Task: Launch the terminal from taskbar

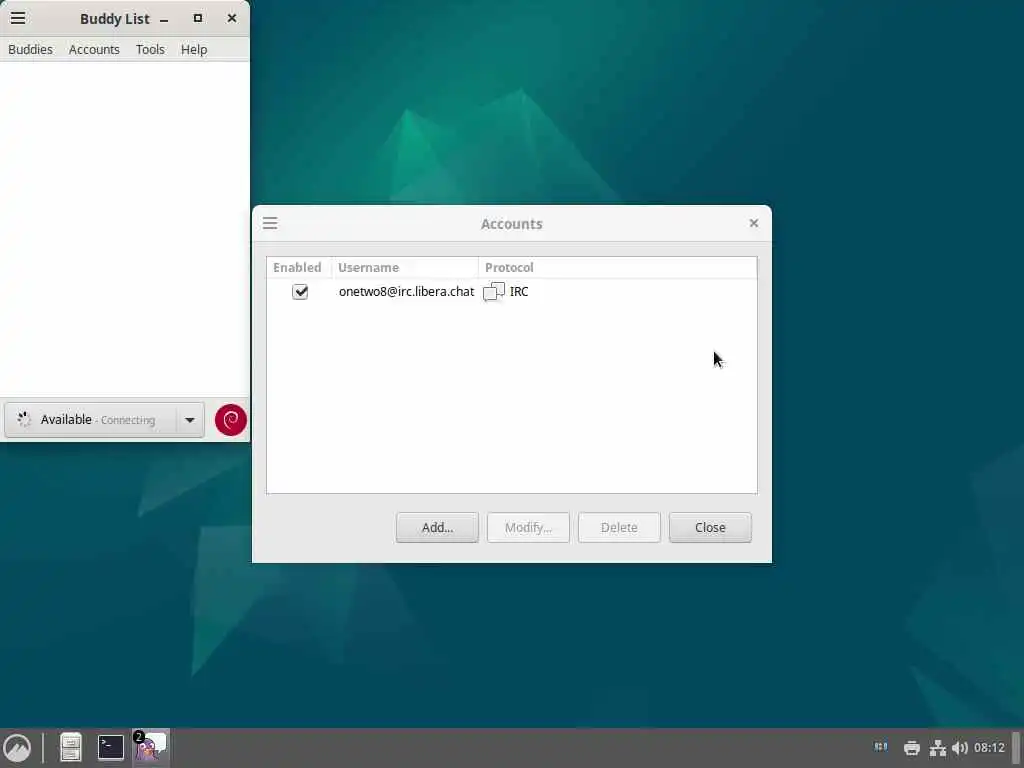Action: click(x=110, y=748)
